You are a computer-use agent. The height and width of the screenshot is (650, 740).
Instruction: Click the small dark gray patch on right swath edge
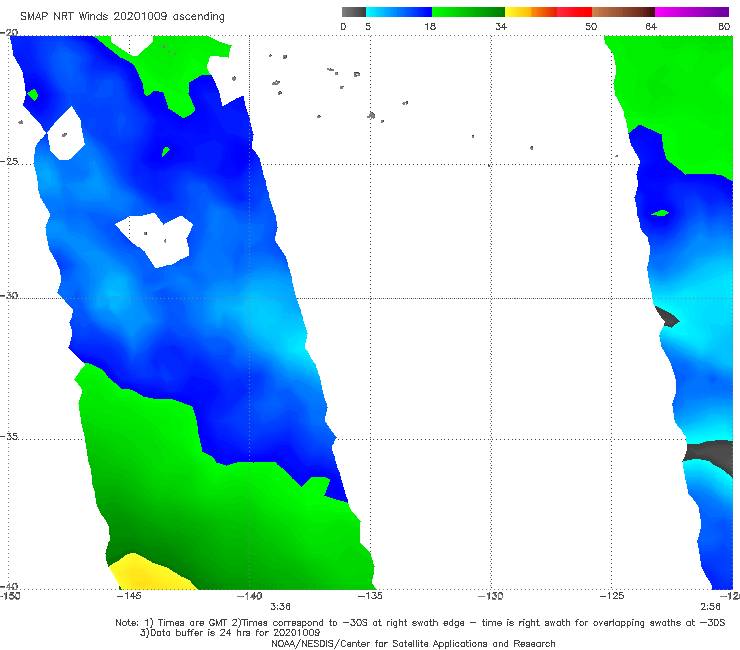tap(668, 317)
